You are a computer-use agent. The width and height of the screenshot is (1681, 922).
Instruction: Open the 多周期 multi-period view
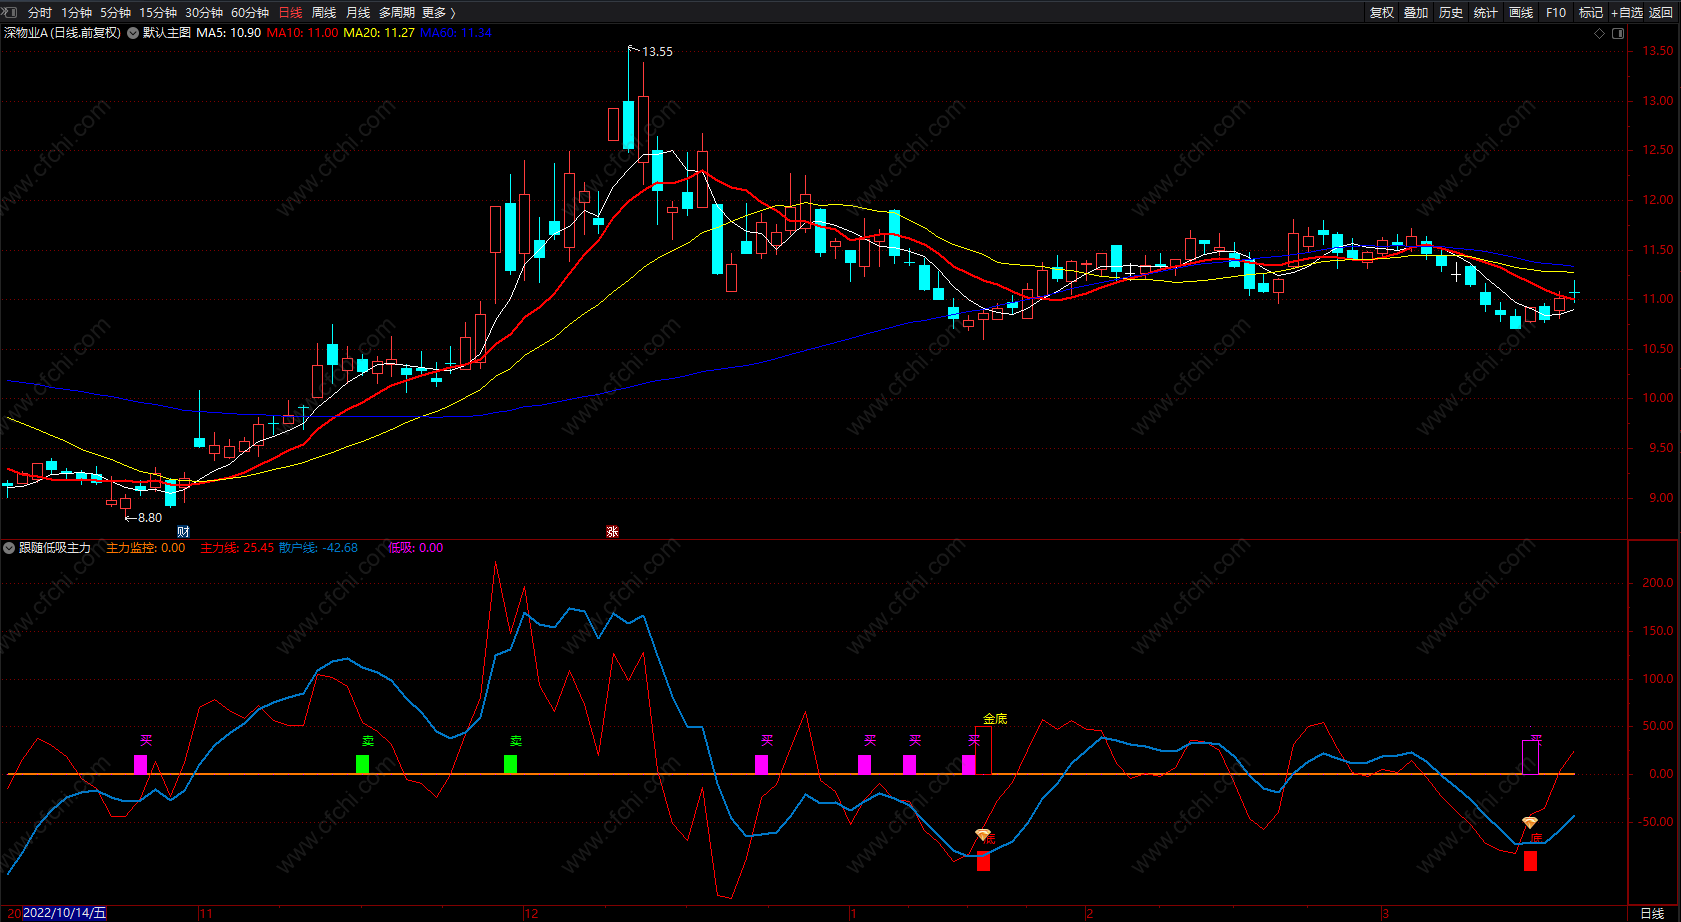[397, 13]
